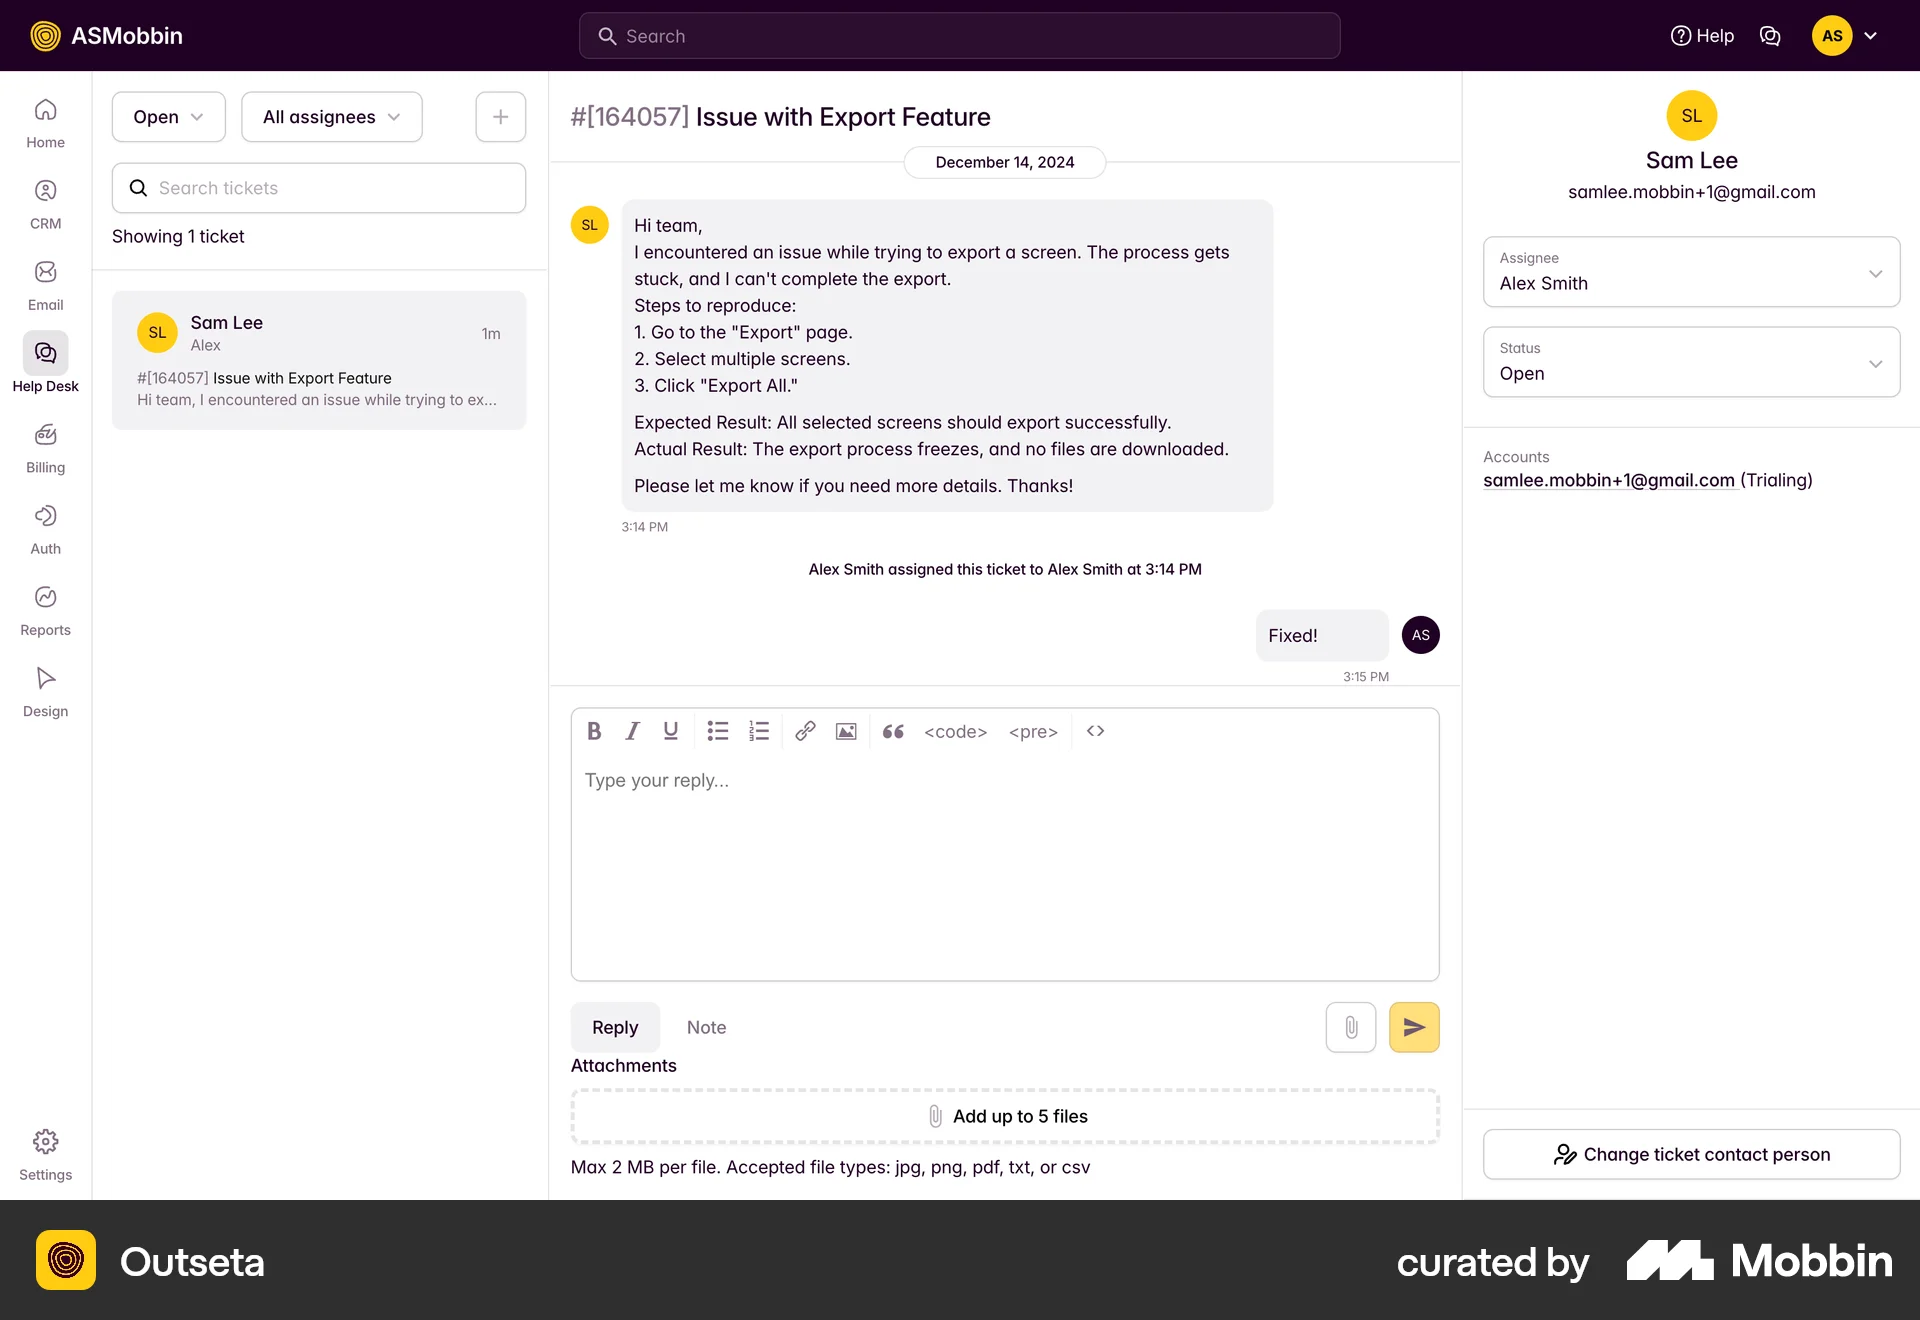
Task: Attach a file using the paperclip icon
Action: tap(1351, 1027)
